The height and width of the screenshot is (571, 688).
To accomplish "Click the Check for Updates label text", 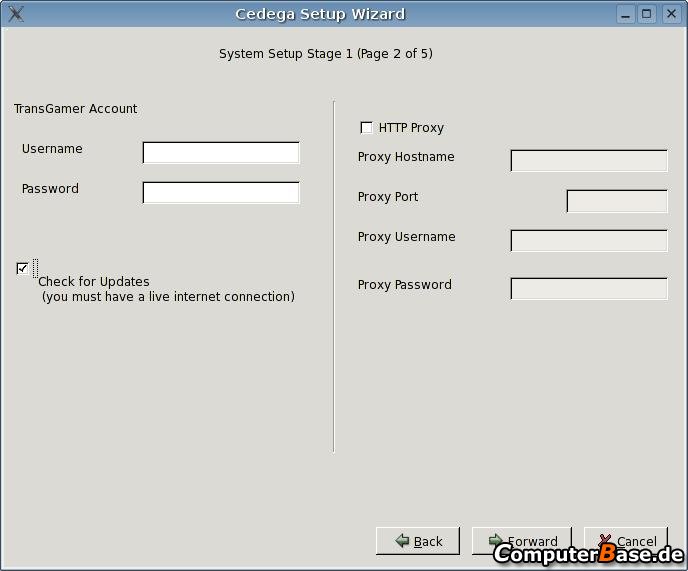I will (x=94, y=281).
